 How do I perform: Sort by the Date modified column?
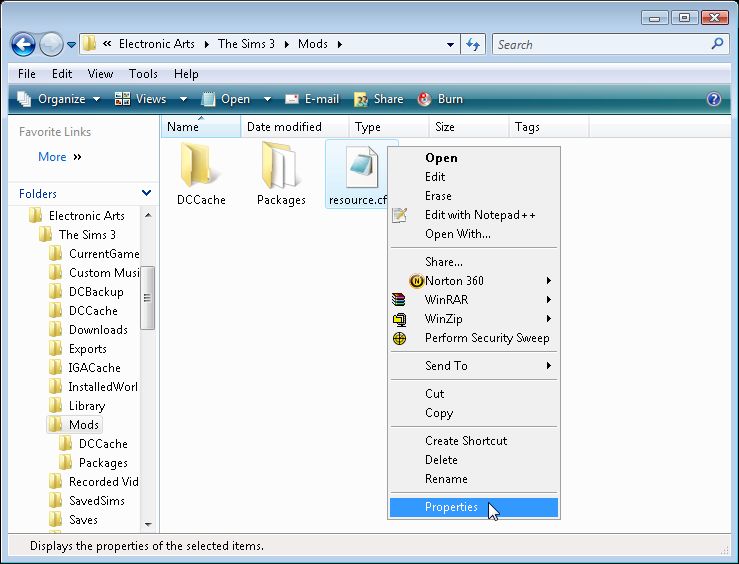pyautogui.click(x=295, y=127)
